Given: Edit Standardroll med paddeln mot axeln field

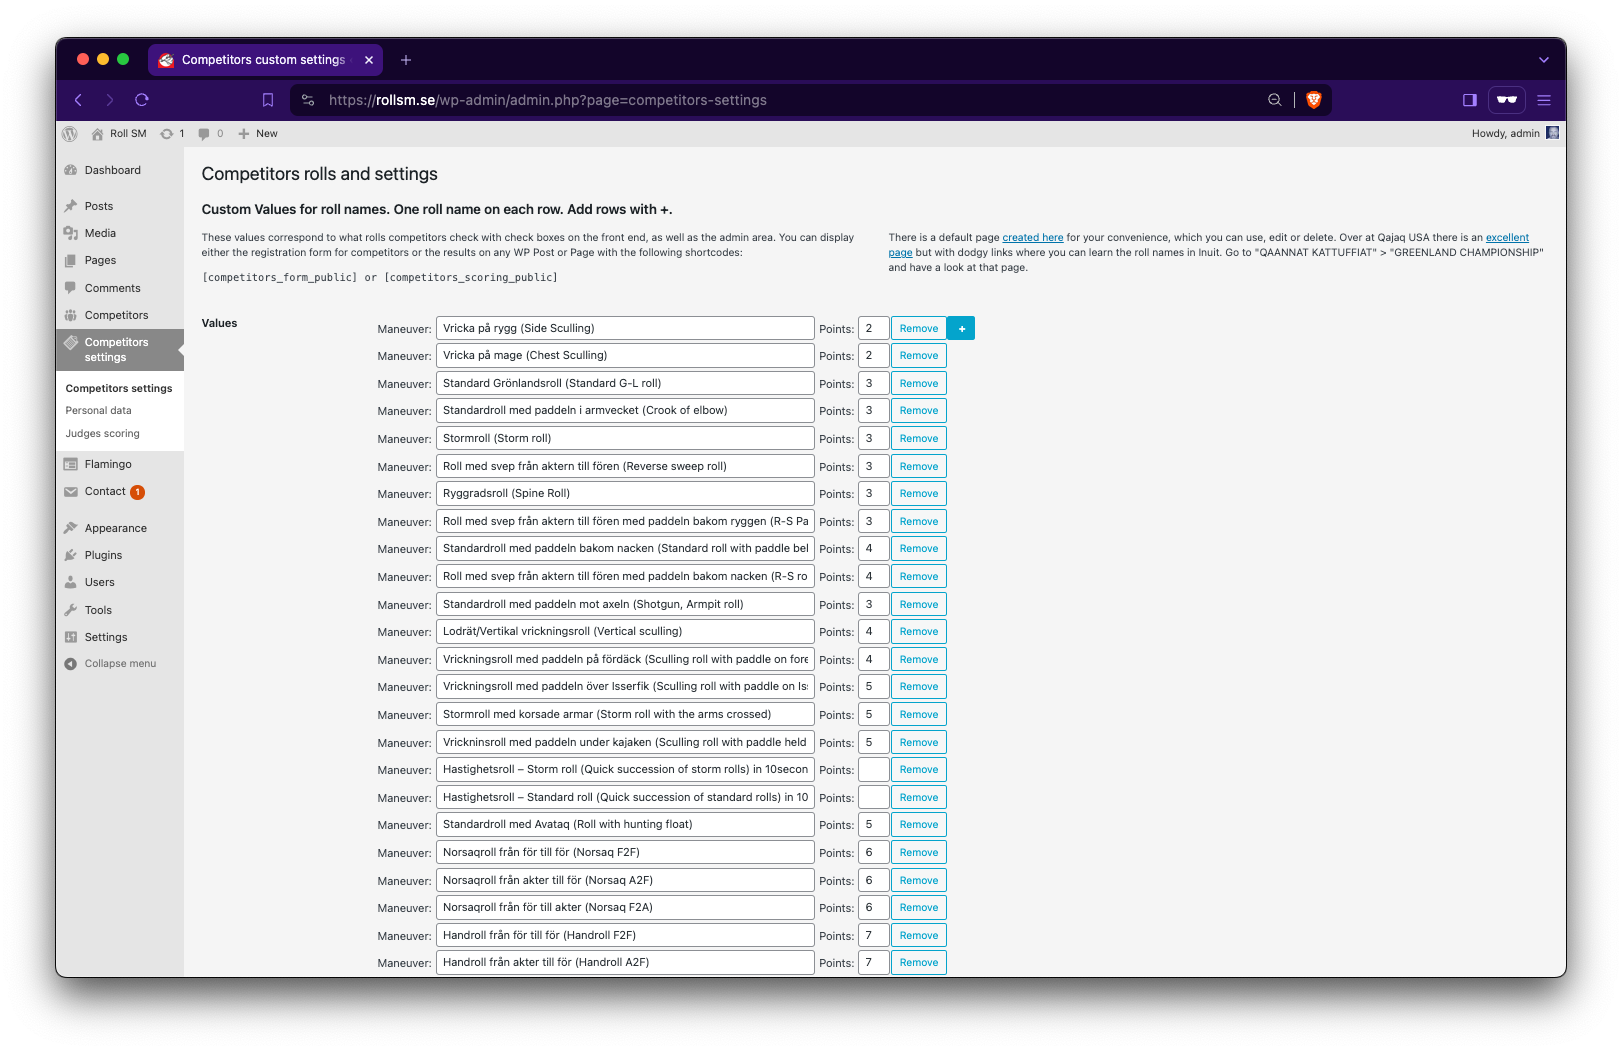Looking at the screenshot, I should (x=625, y=605).
